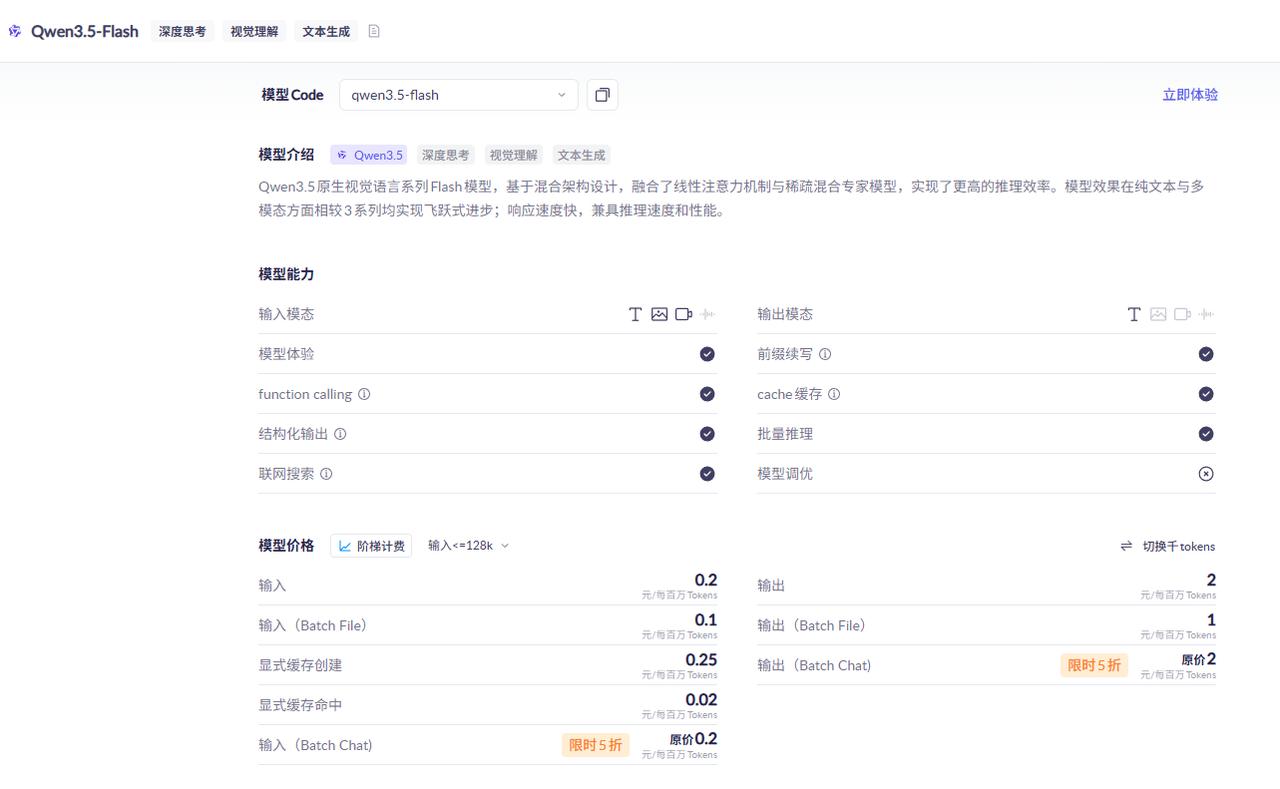Open the qwen3.5-flash model code dropdown
The image size is (1280, 789).
tap(458, 95)
